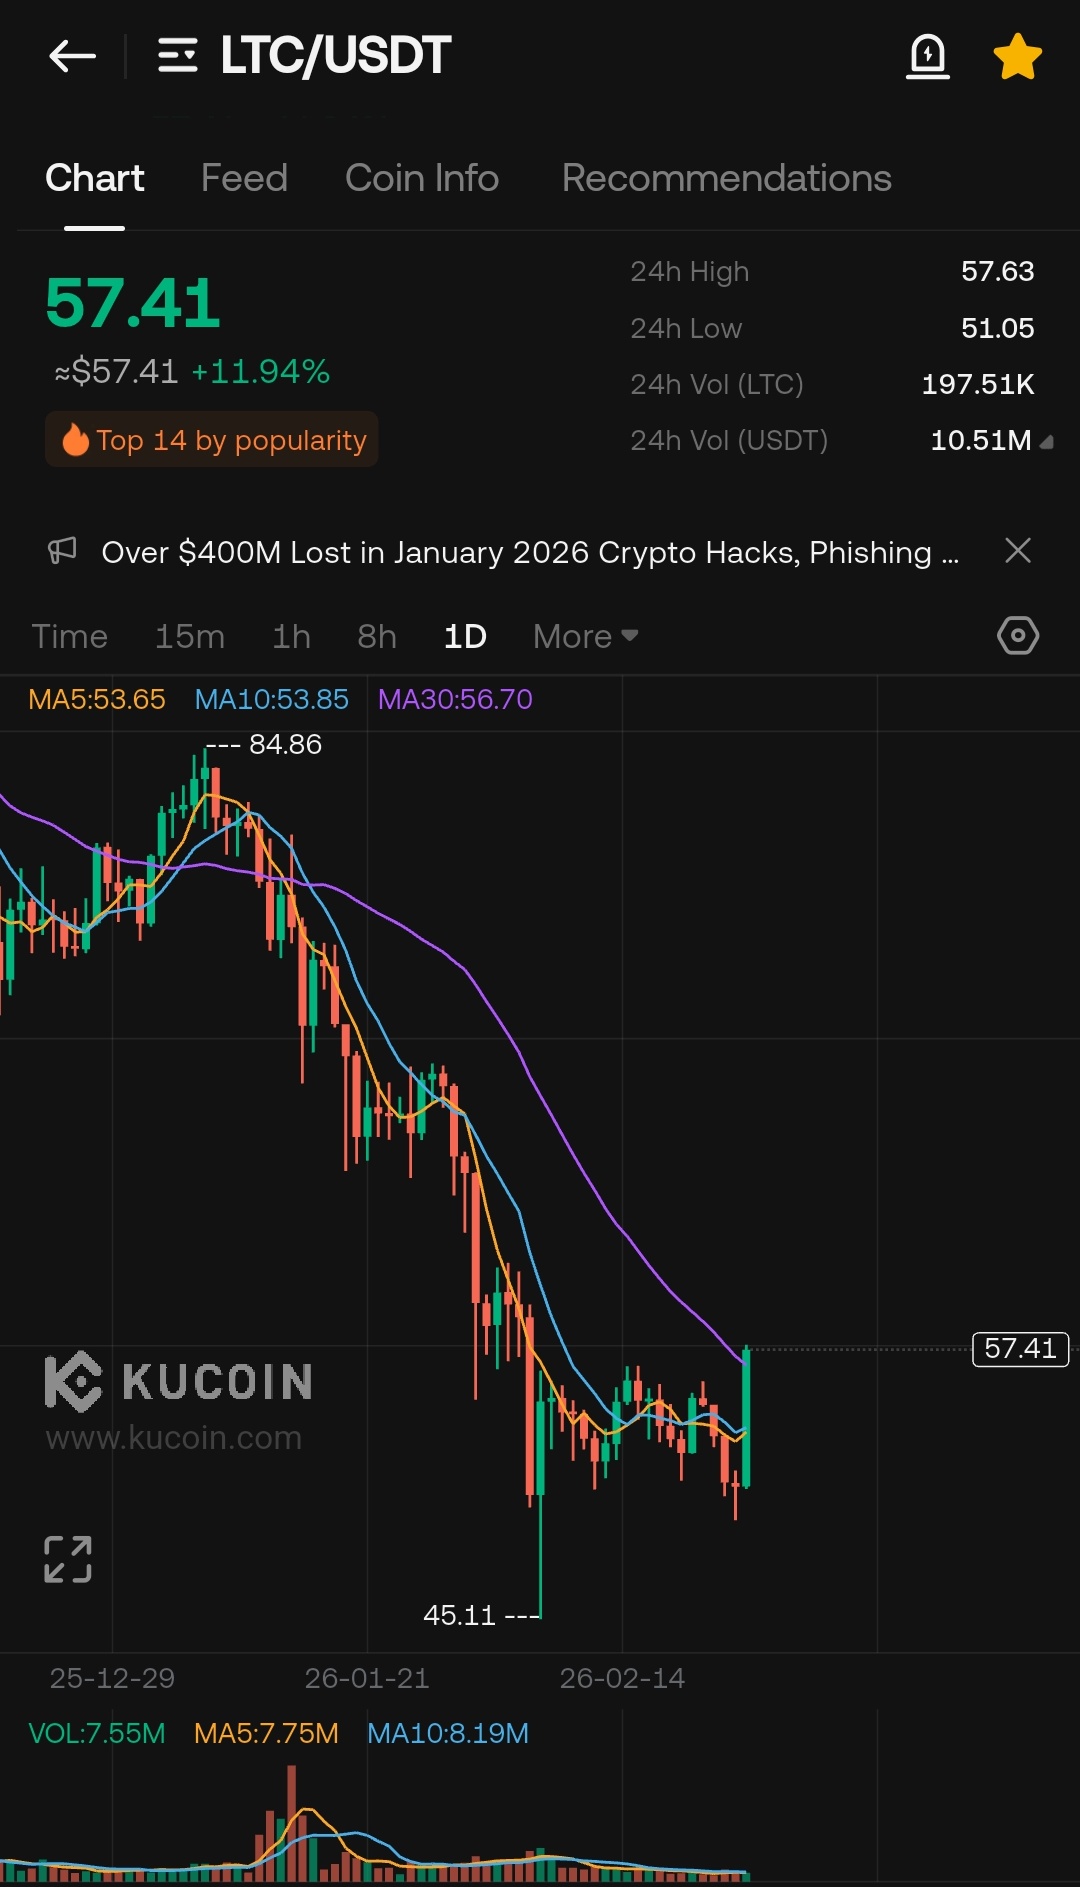This screenshot has height=1887, width=1080.
Task: Tap the announcement megaphone icon
Action: (62, 551)
